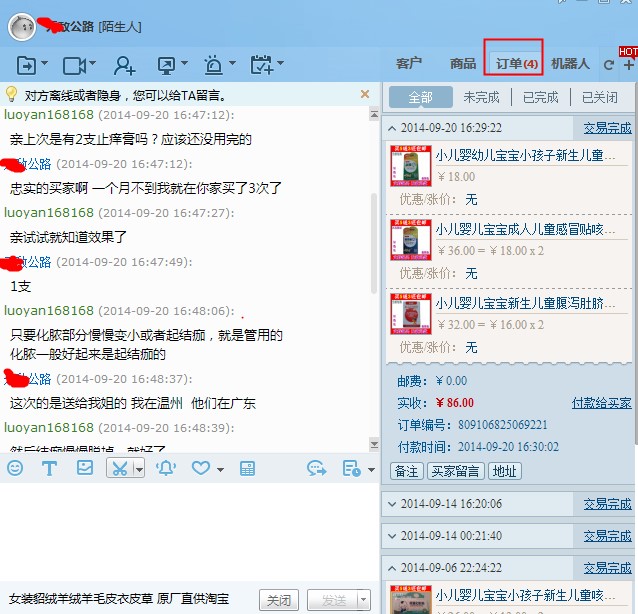Open the font settings T icon
The height and width of the screenshot is (614, 638).
tap(49, 468)
